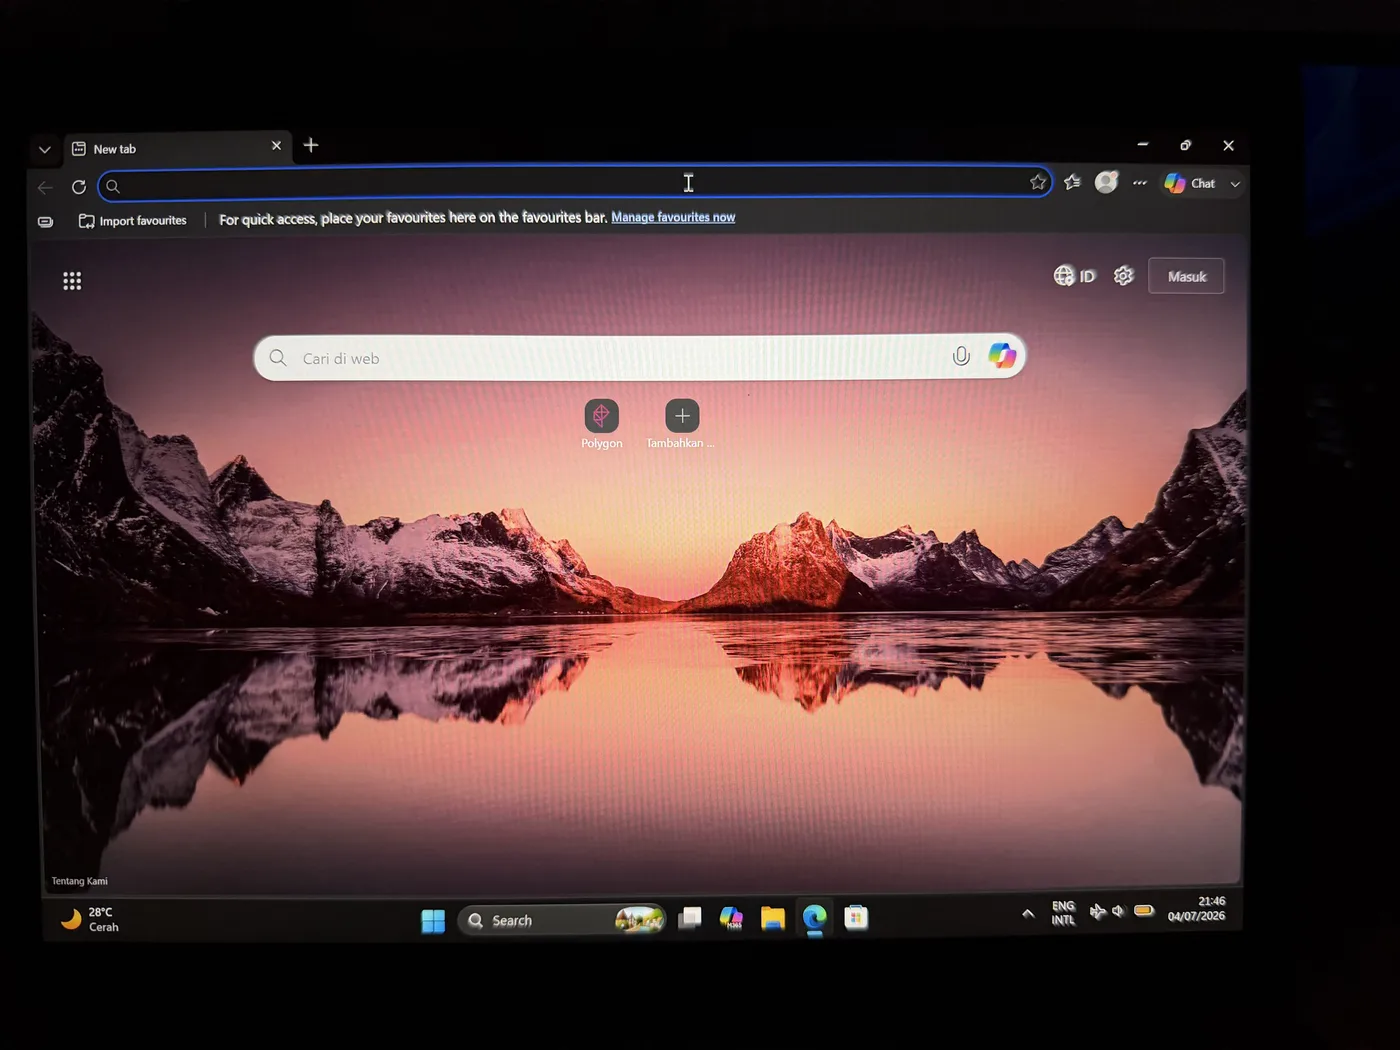
Task: Show hidden tray icons chevron
Action: (x=1028, y=913)
